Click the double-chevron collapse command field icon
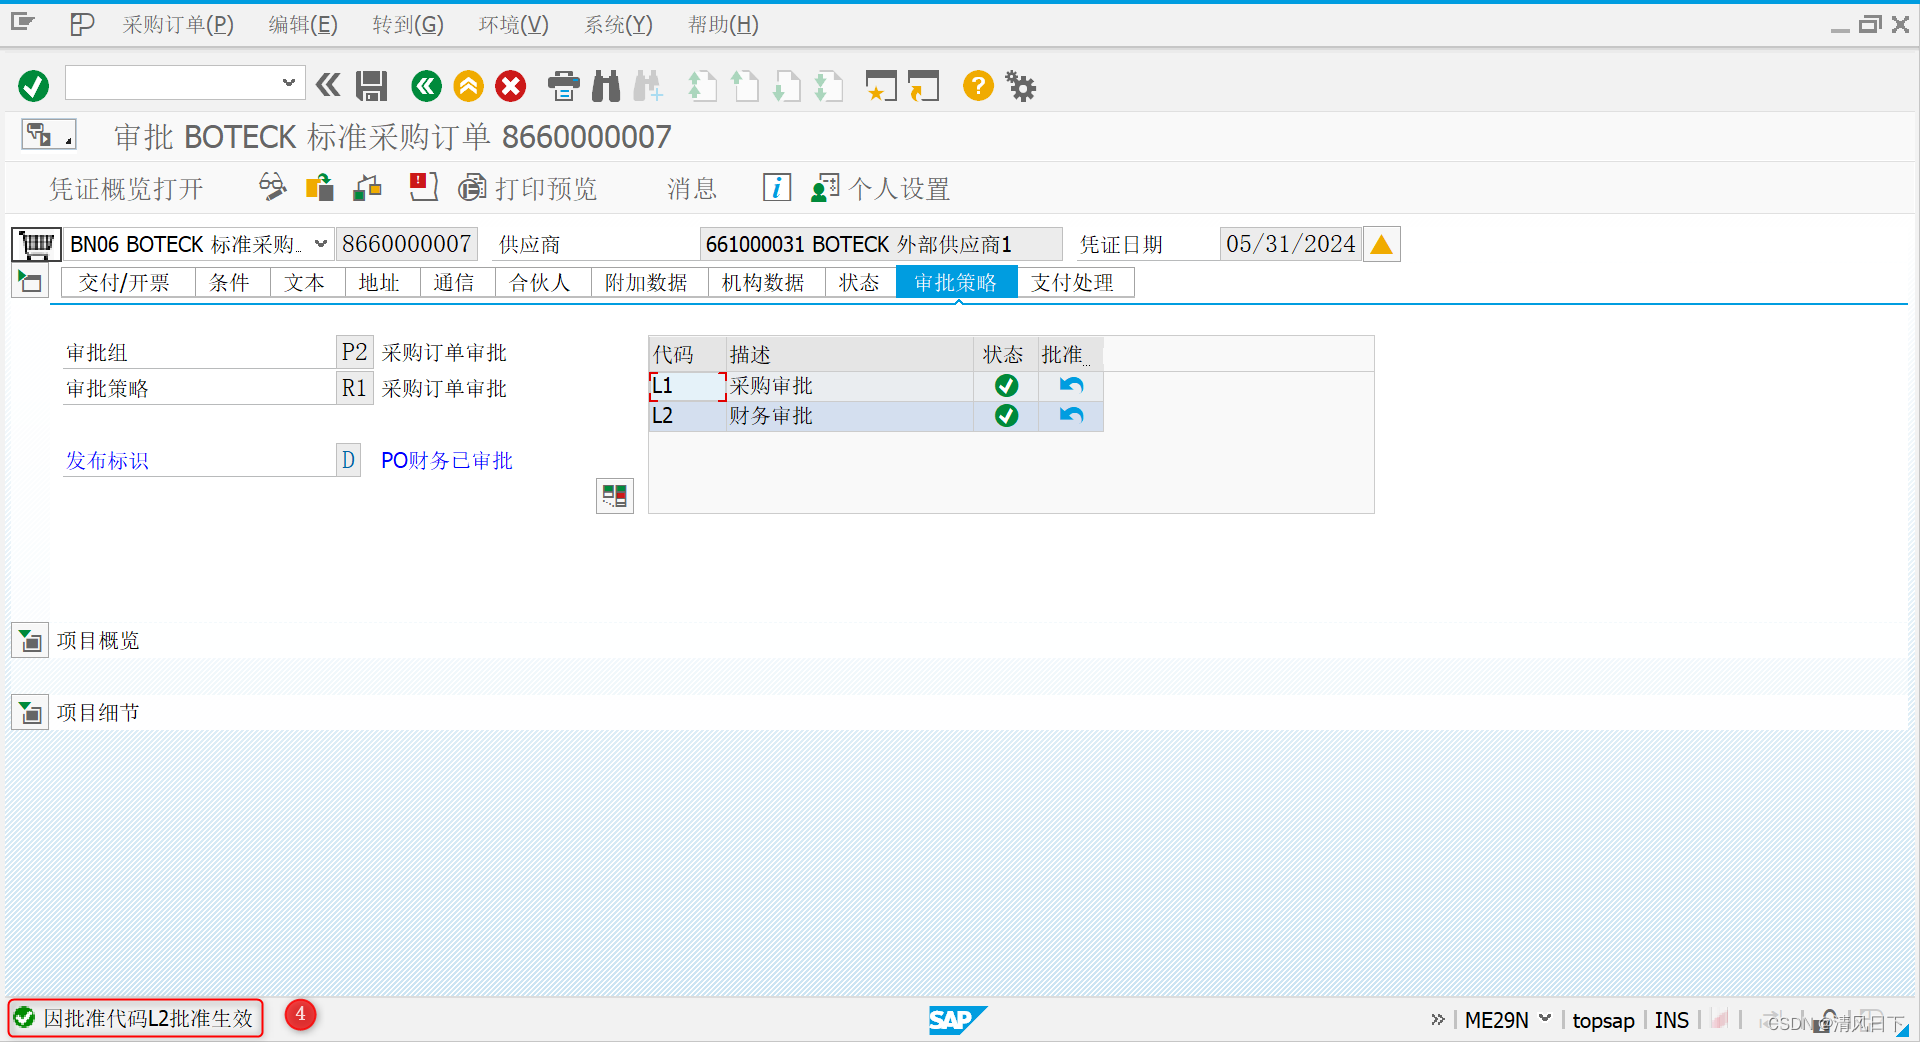Viewport: 1920px width, 1042px height. 328,86
